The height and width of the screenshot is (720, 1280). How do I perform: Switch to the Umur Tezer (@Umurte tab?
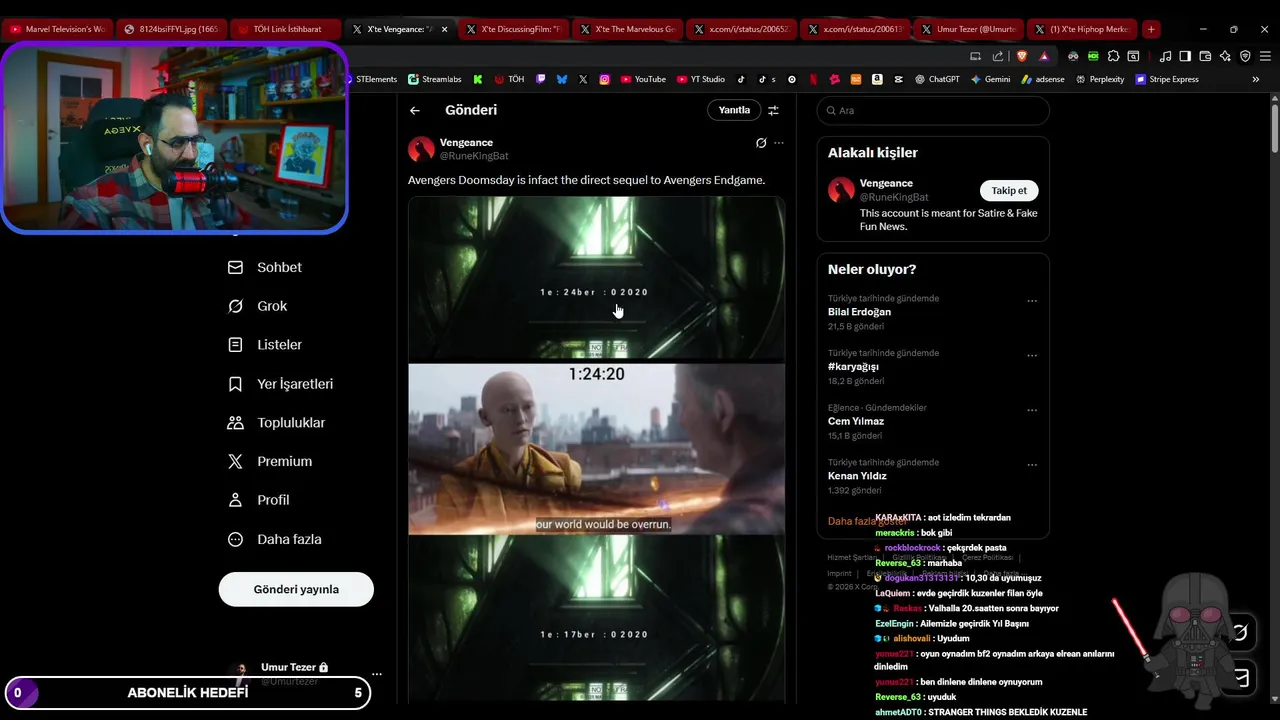pyautogui.click(x=969, y=29)
